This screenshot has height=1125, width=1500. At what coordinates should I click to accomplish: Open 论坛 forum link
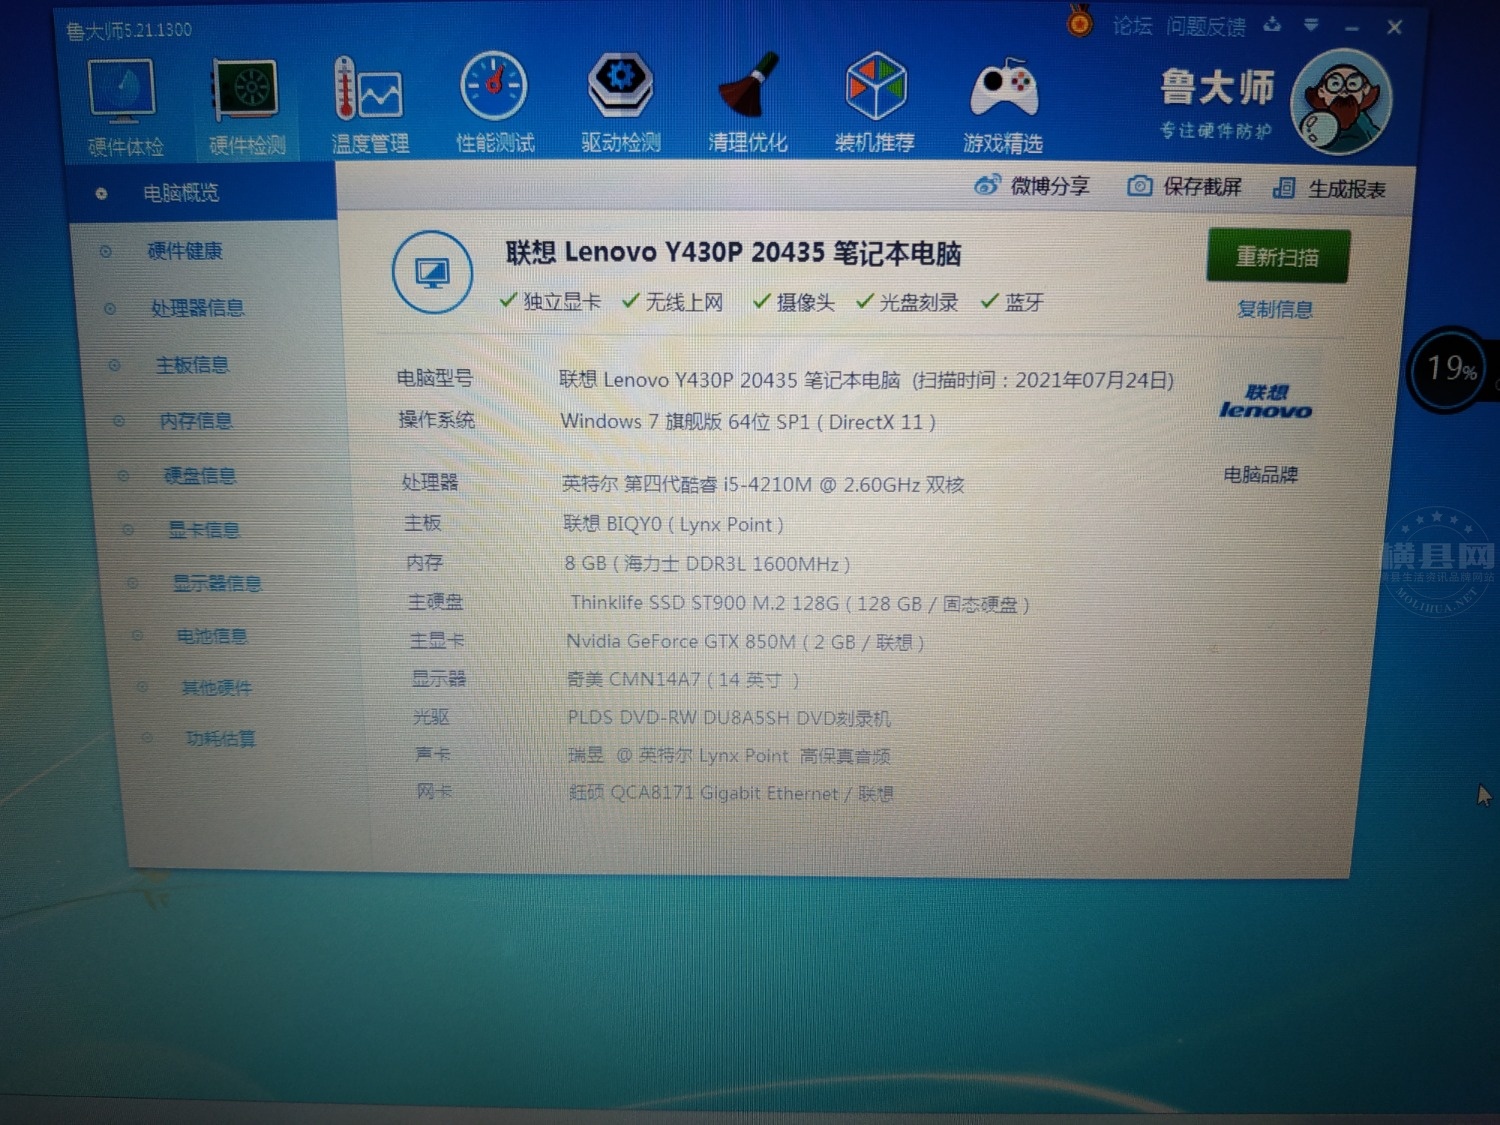(1132, 26)
